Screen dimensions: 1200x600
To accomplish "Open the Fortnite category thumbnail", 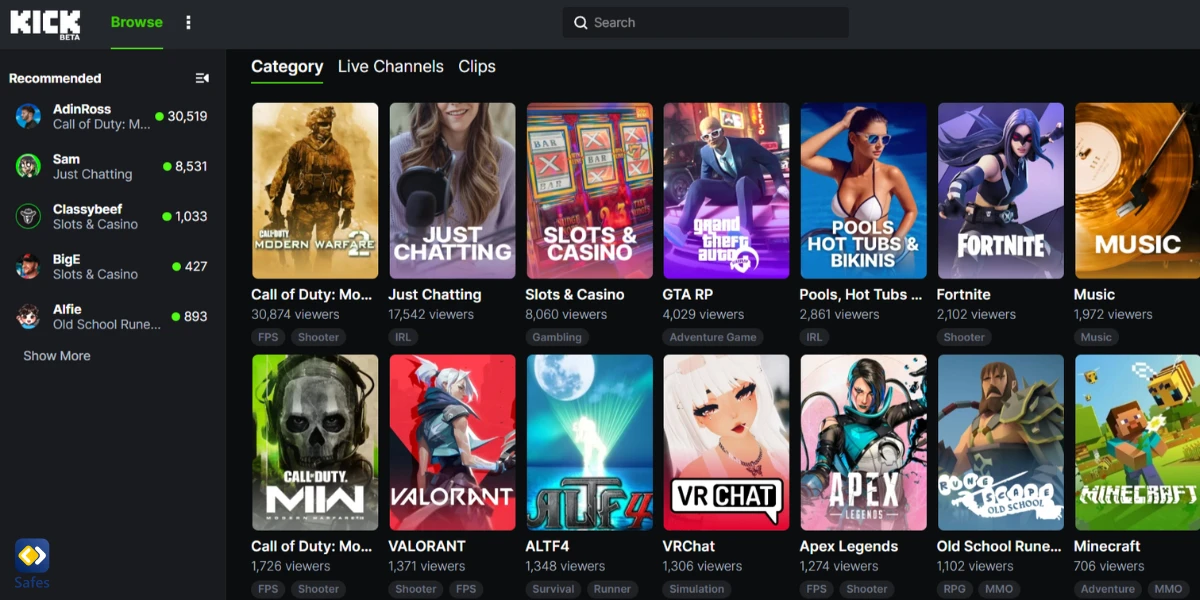I will [1000, 191].
